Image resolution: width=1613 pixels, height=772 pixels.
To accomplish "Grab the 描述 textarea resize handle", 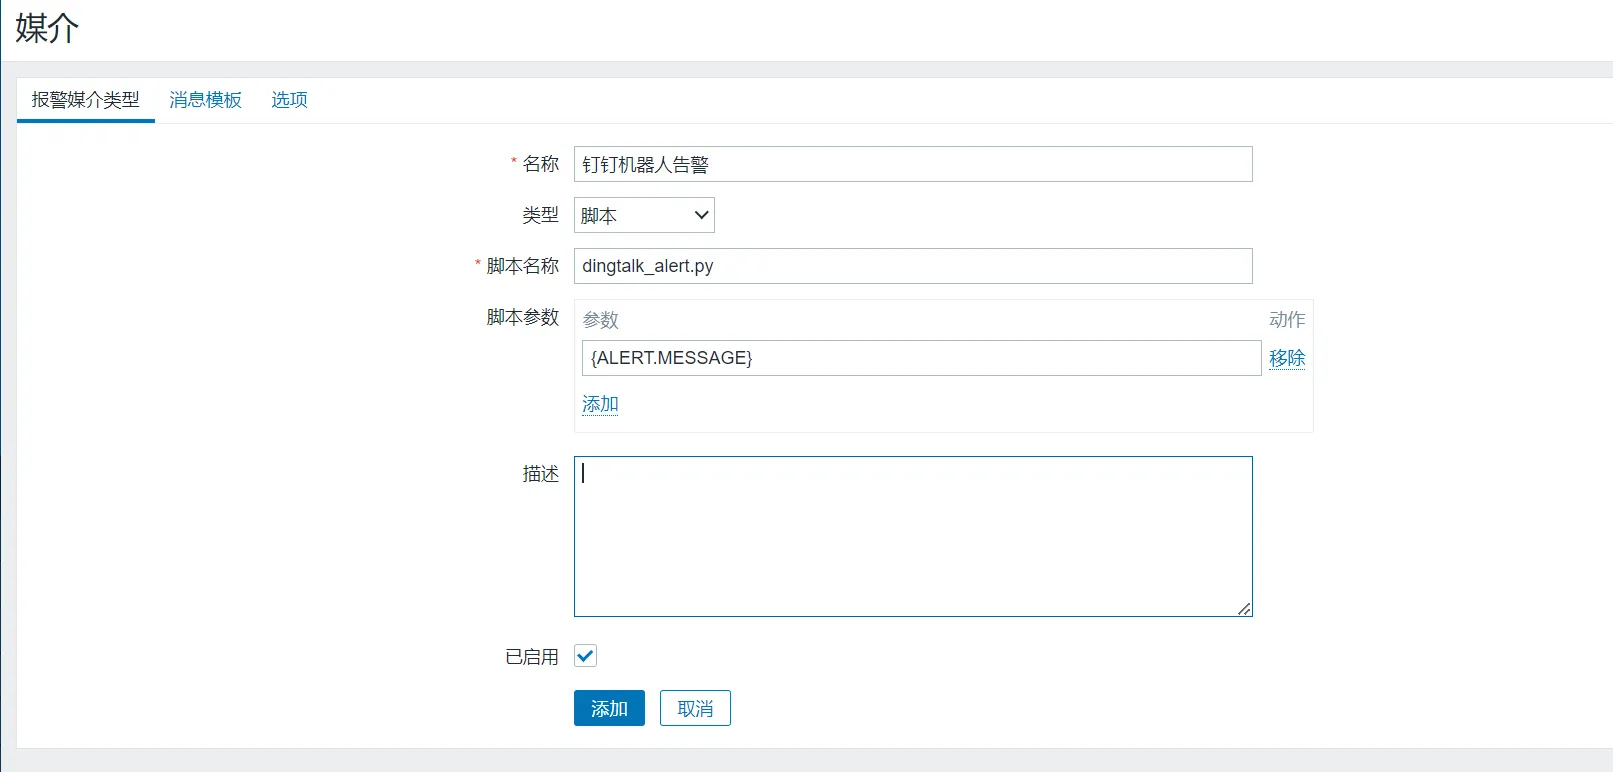I will click(1244, 608).
